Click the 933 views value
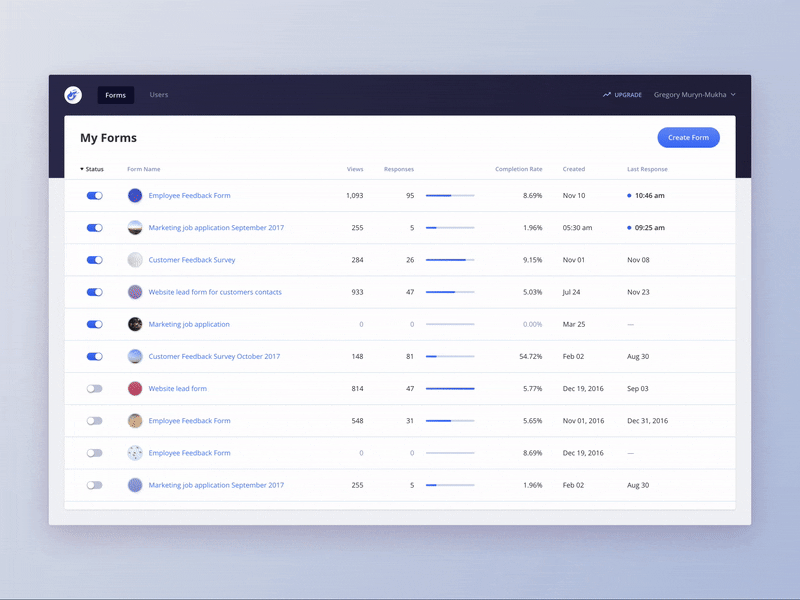The image size is (800, 600). coord(357,292)
